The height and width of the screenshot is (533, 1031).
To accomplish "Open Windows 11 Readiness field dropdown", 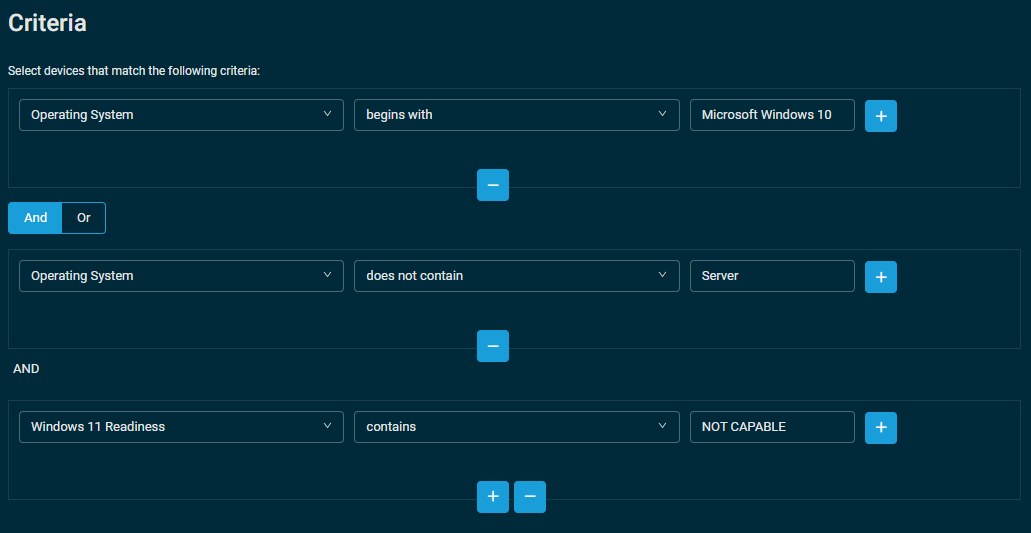I will click(x=181, y=427).
